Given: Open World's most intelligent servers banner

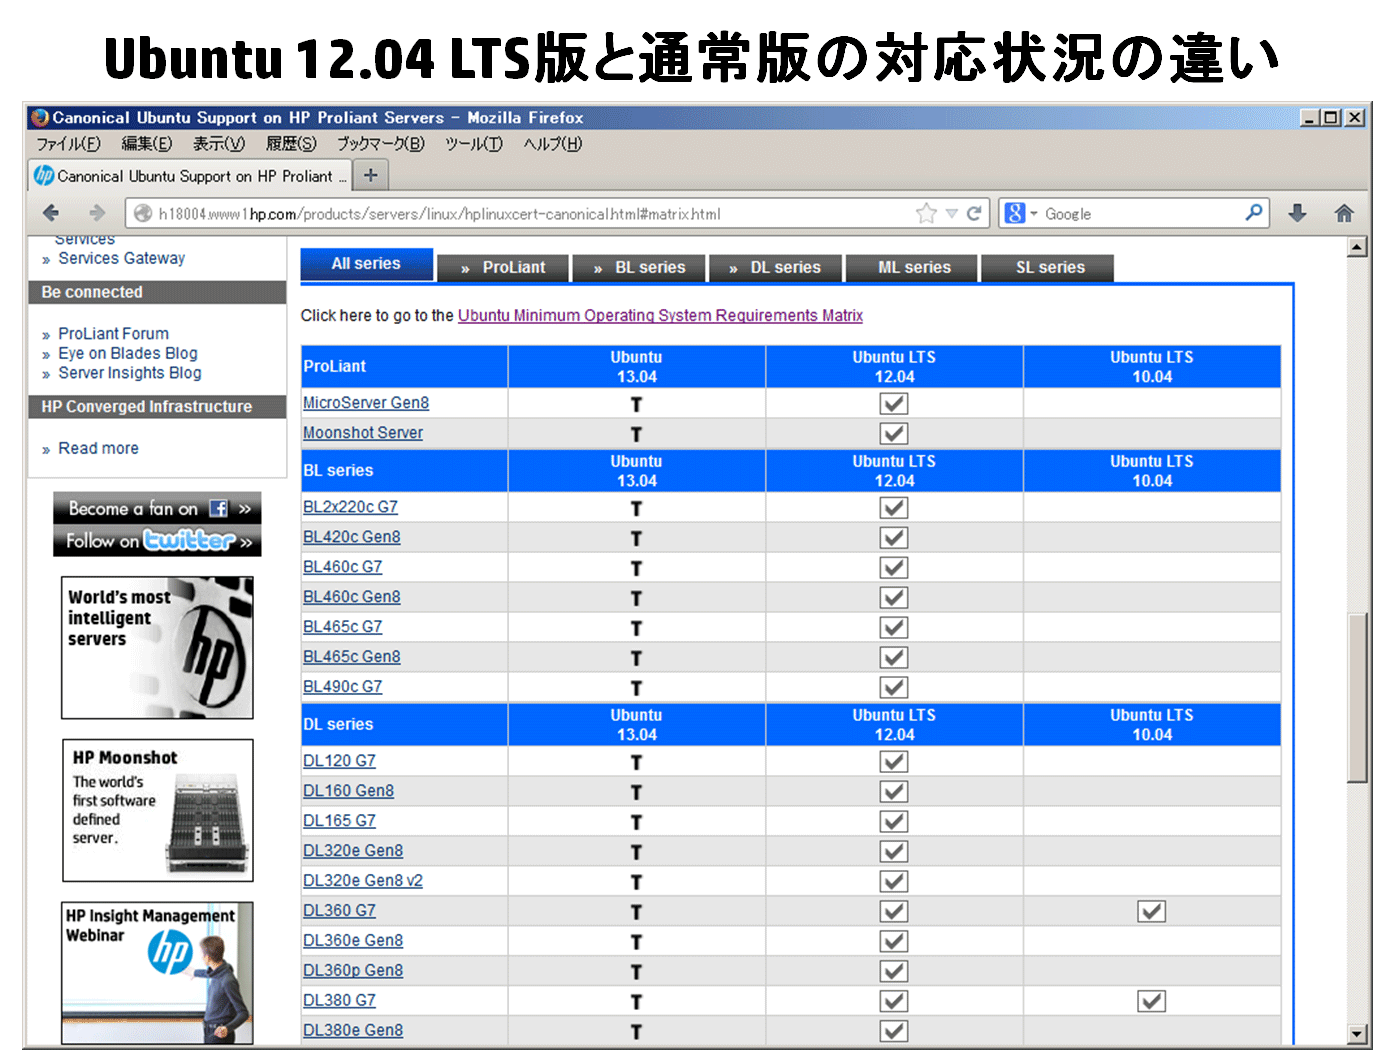Looking at the screenshot, I should click(x=157, y=647).
